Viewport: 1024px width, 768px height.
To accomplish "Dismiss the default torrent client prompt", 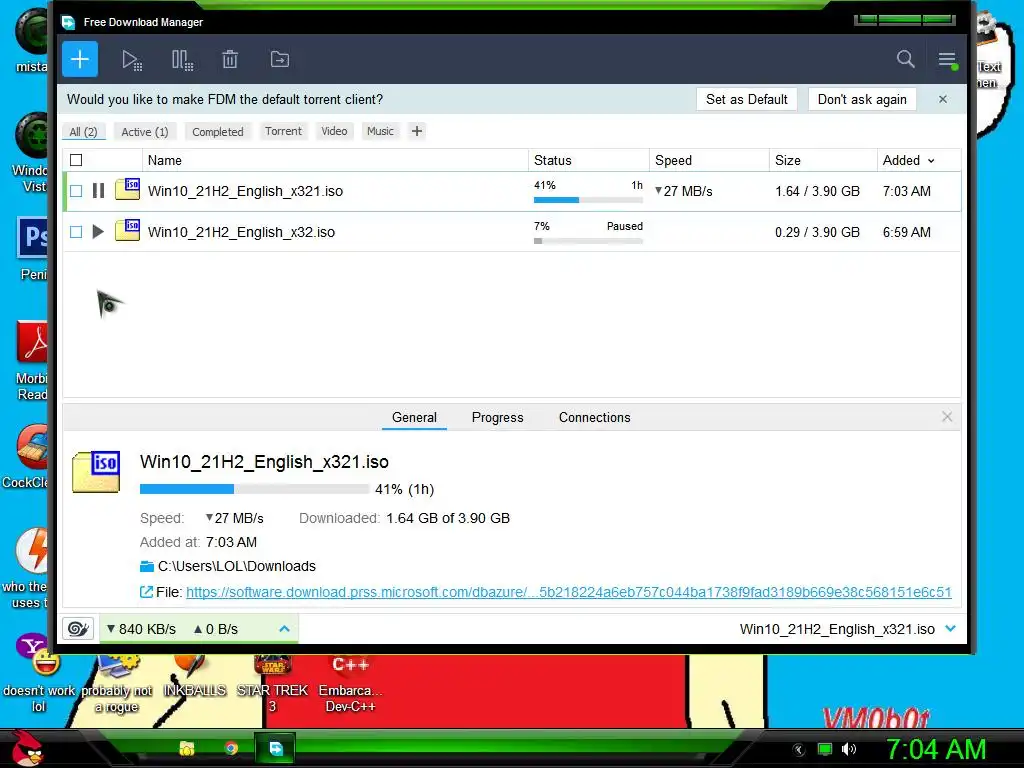I will pyautogui.click(x=942, y=99).
